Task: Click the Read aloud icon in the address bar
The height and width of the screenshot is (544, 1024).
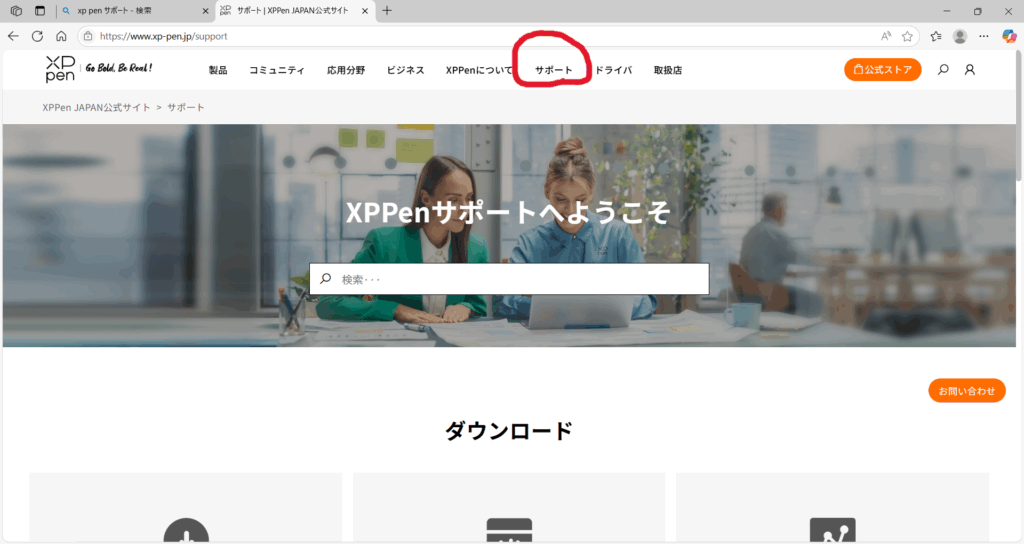Action: (886, 36)
